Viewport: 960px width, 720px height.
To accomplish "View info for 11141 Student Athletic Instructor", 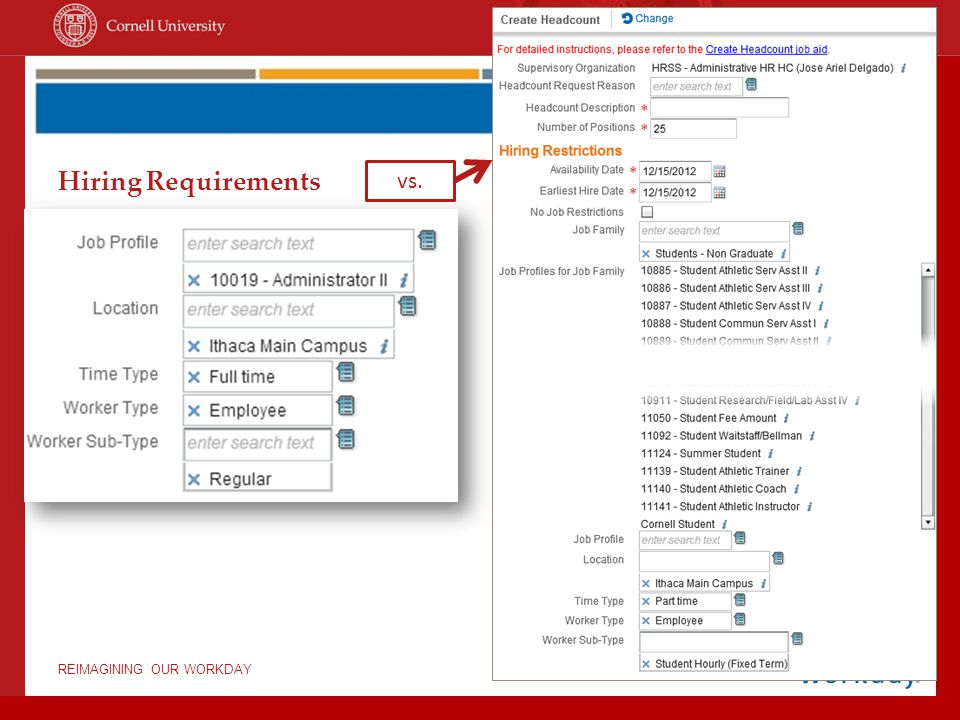I will [809, 506].
